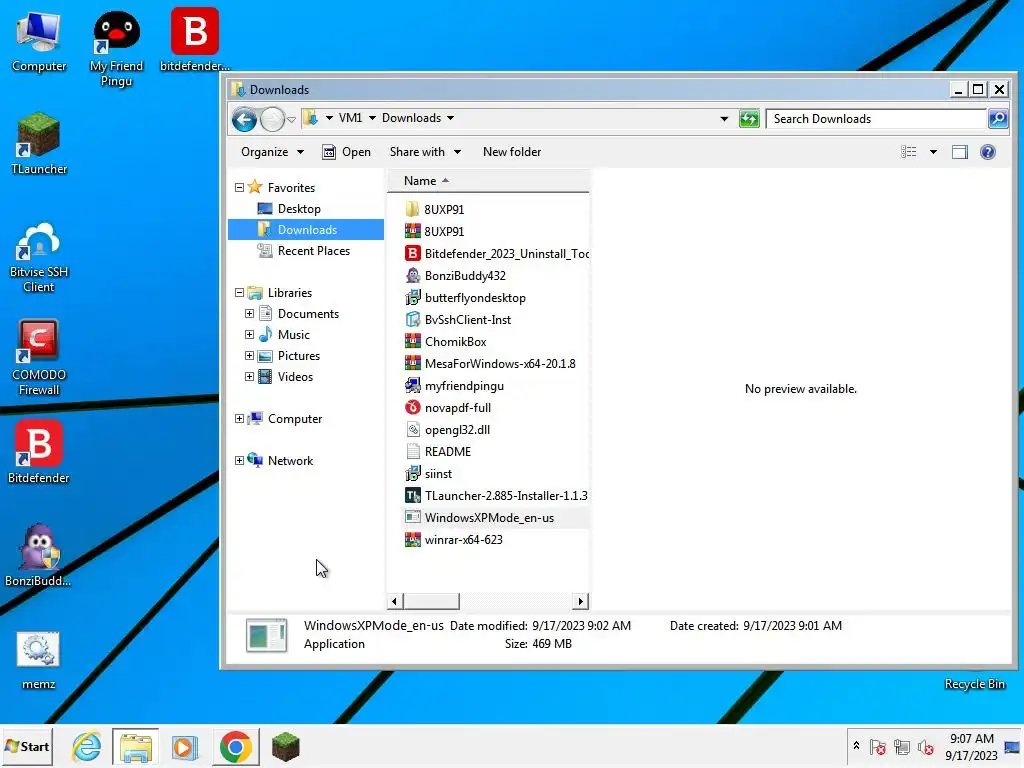Screen dimensions: 1024x768
Task: Select BonziBuddy432 file
Action: pos(455,276)
